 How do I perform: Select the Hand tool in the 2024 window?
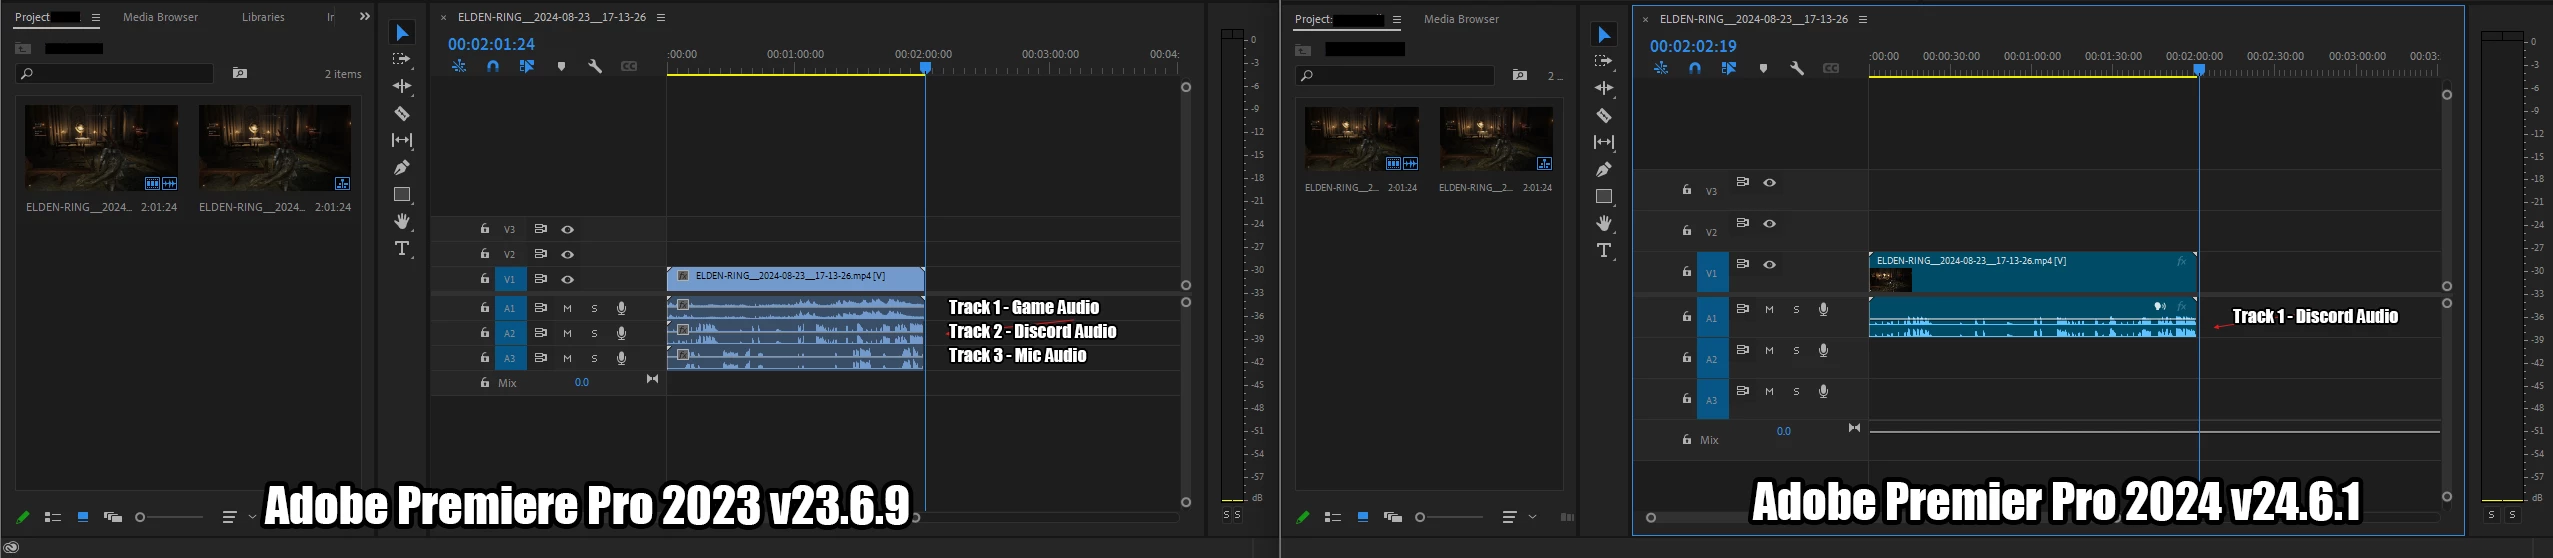(x=1604, y=223)
